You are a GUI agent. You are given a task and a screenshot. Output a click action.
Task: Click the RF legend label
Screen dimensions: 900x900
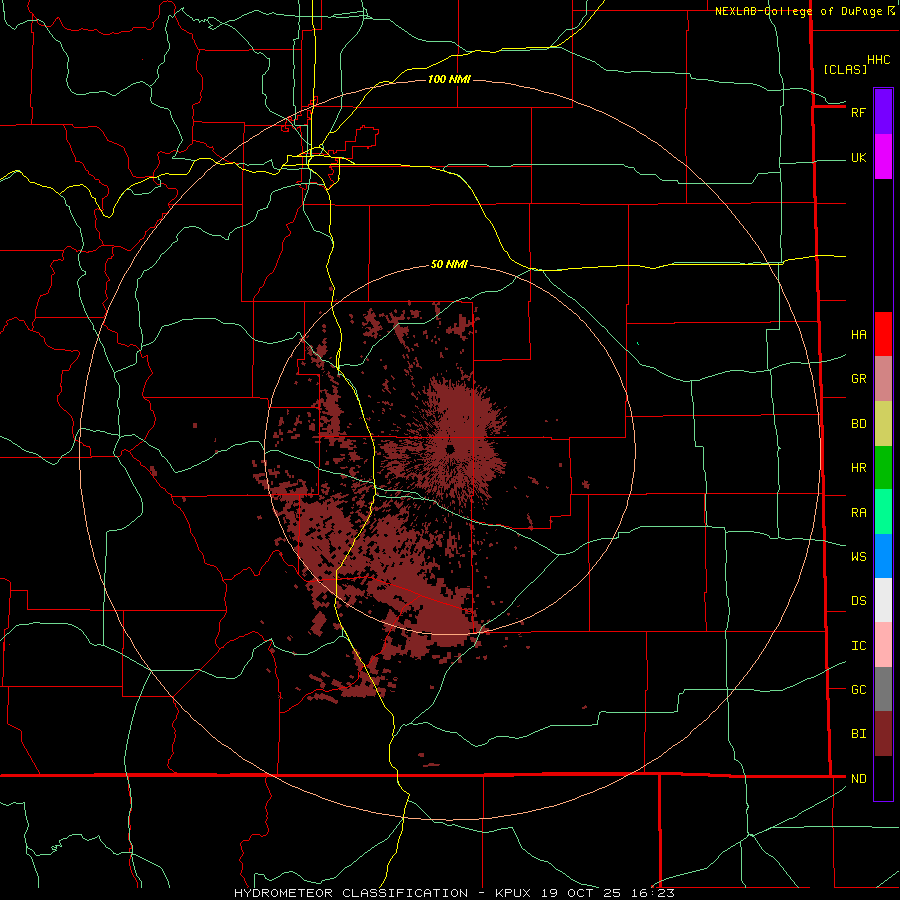click(858, 112)
